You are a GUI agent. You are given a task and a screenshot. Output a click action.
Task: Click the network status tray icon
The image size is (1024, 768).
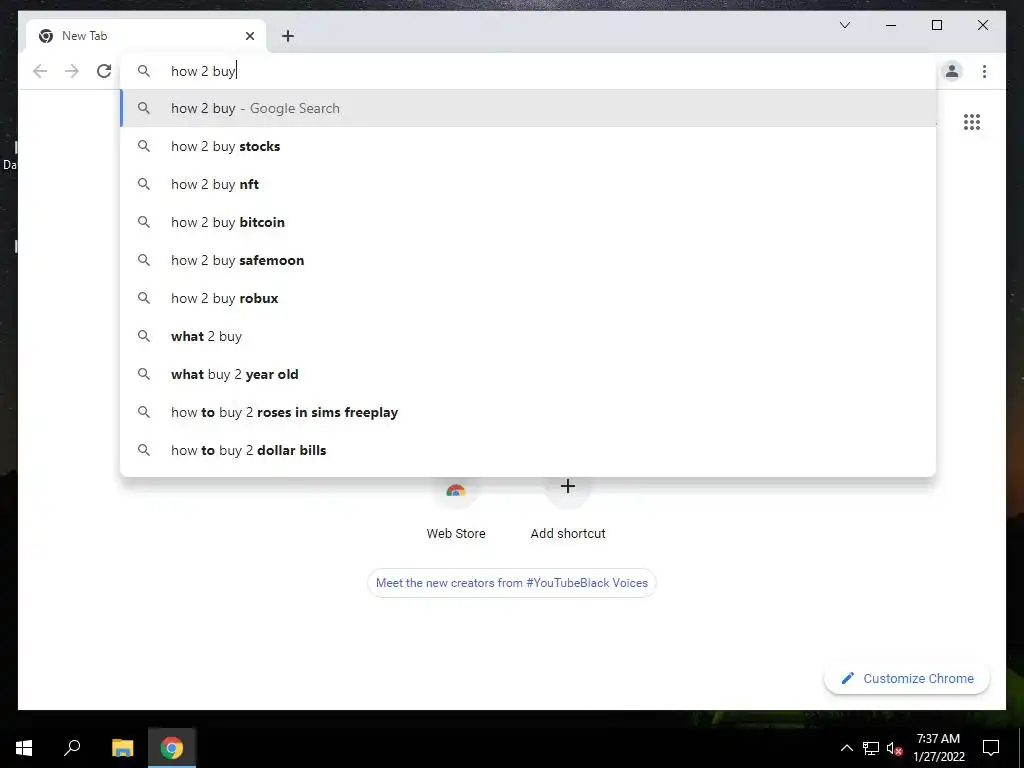point(871,748)
